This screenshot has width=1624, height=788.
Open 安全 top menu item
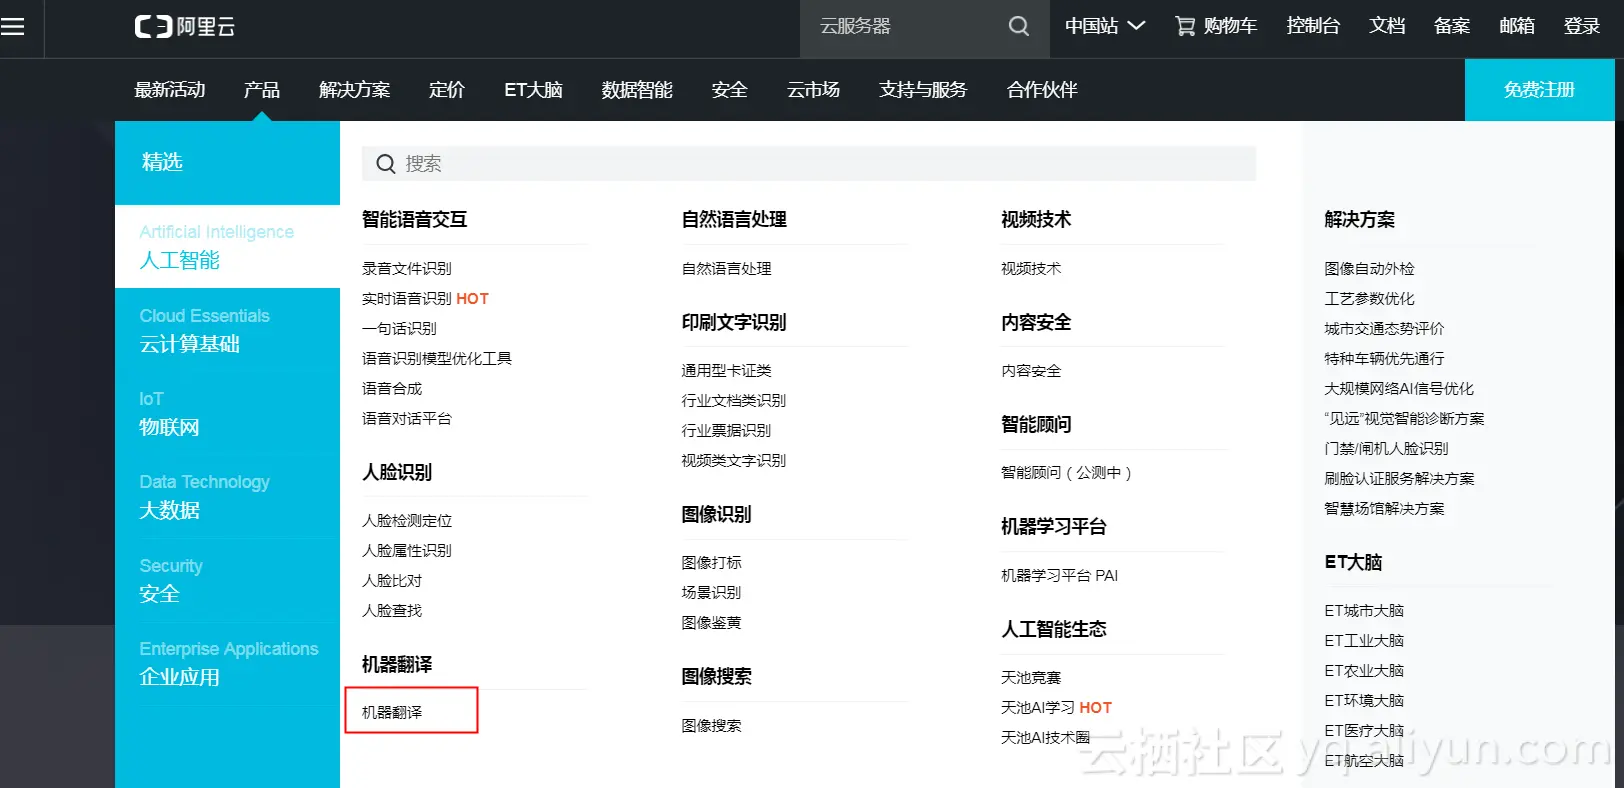click(729, 90)
